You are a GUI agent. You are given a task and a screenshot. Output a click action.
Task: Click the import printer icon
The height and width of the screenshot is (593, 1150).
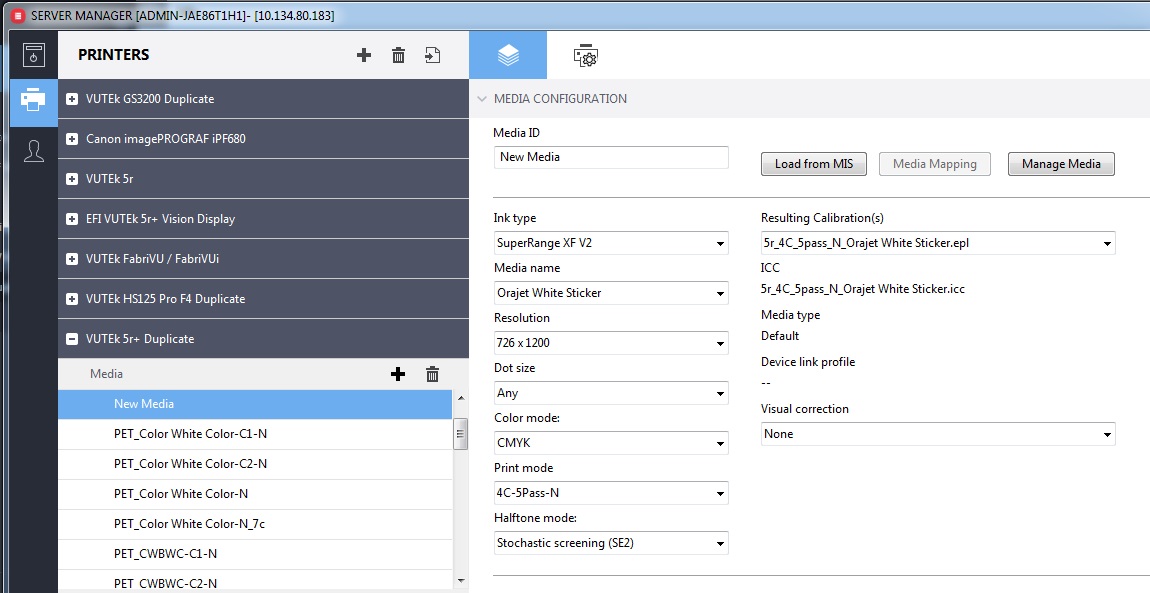pyautogui.click(x=432, y=55)
